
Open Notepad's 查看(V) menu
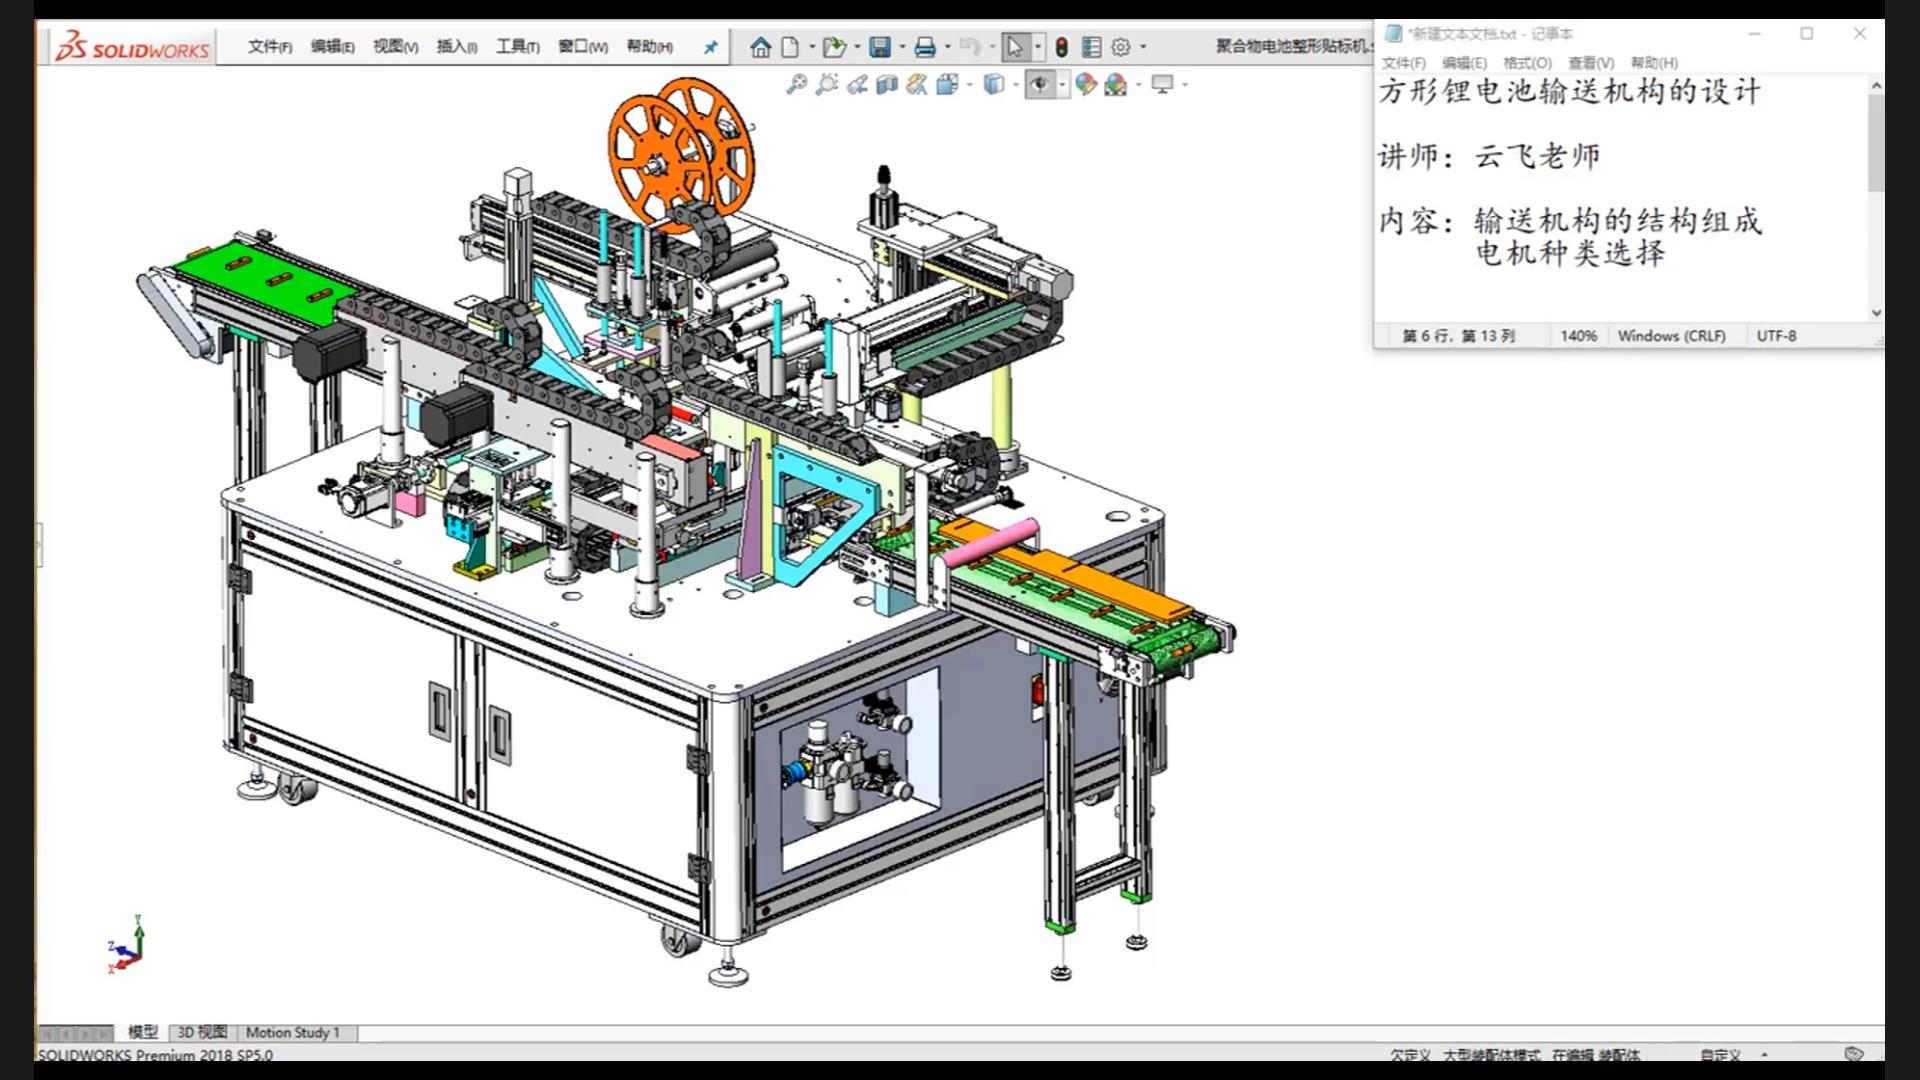[x=1590, y=63]
